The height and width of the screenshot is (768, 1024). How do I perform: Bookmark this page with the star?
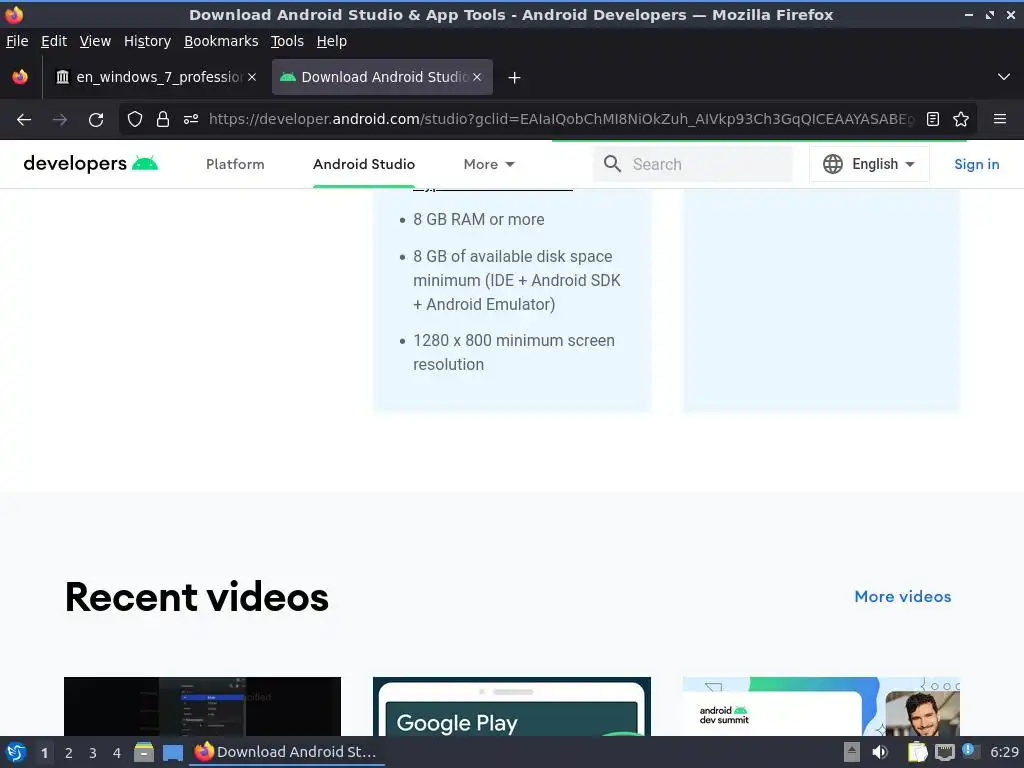[x=961, y=119]
